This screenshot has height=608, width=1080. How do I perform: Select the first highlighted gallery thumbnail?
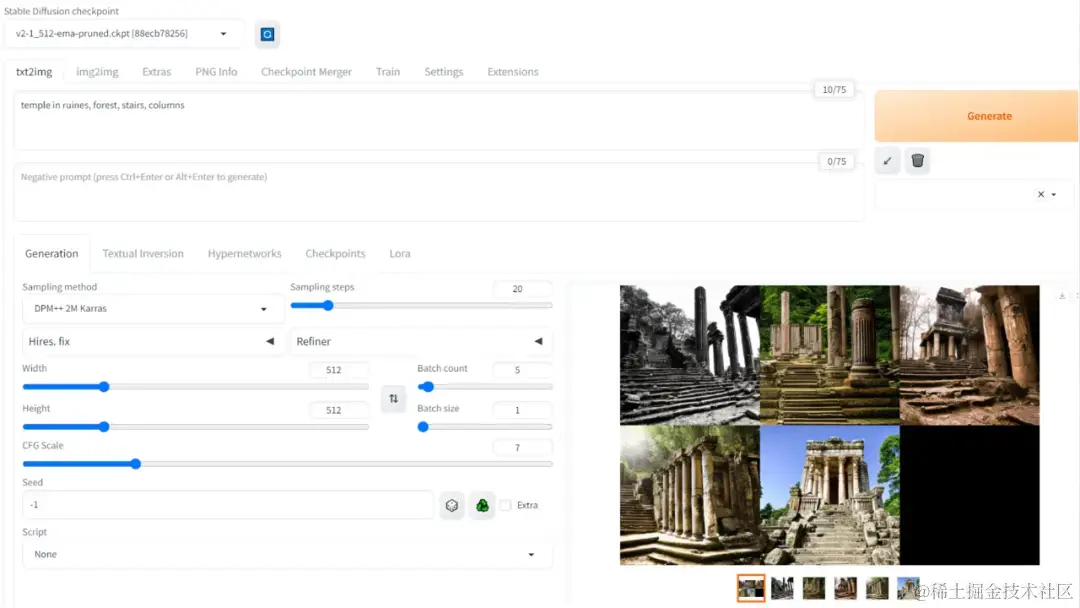(x=751, y=589)
